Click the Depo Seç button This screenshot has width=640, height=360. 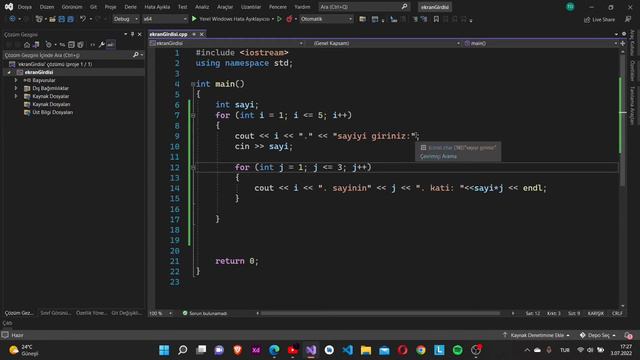pyautogui.click(x=598, y=335)
